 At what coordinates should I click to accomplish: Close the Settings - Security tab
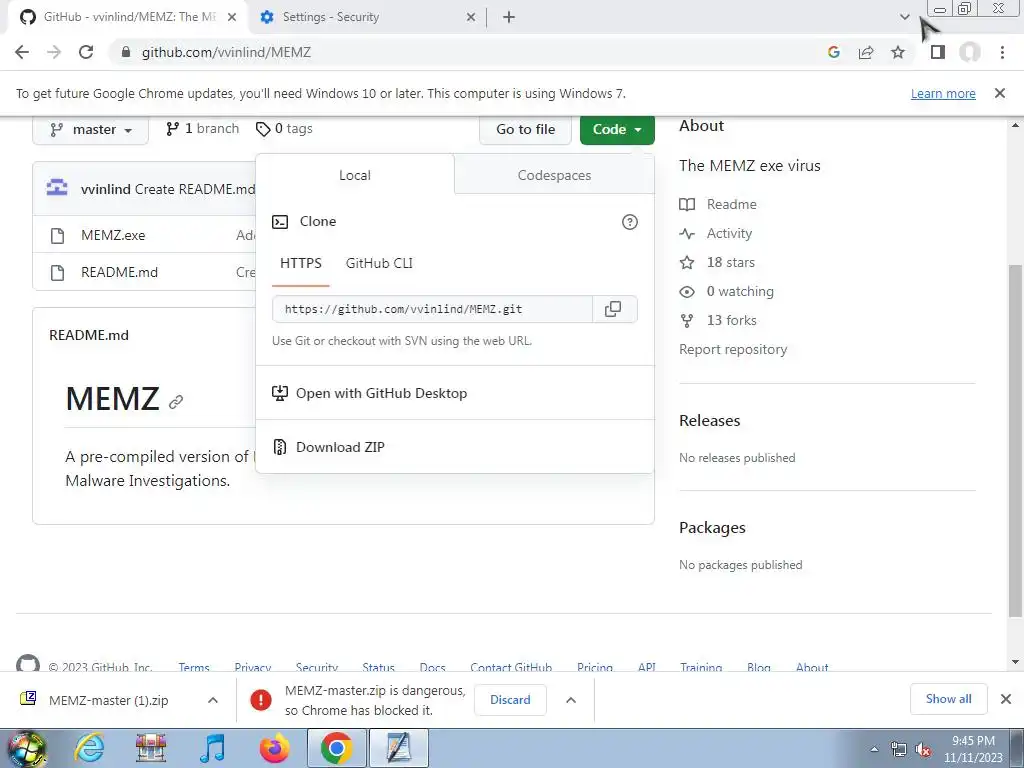tap(471, 17)
